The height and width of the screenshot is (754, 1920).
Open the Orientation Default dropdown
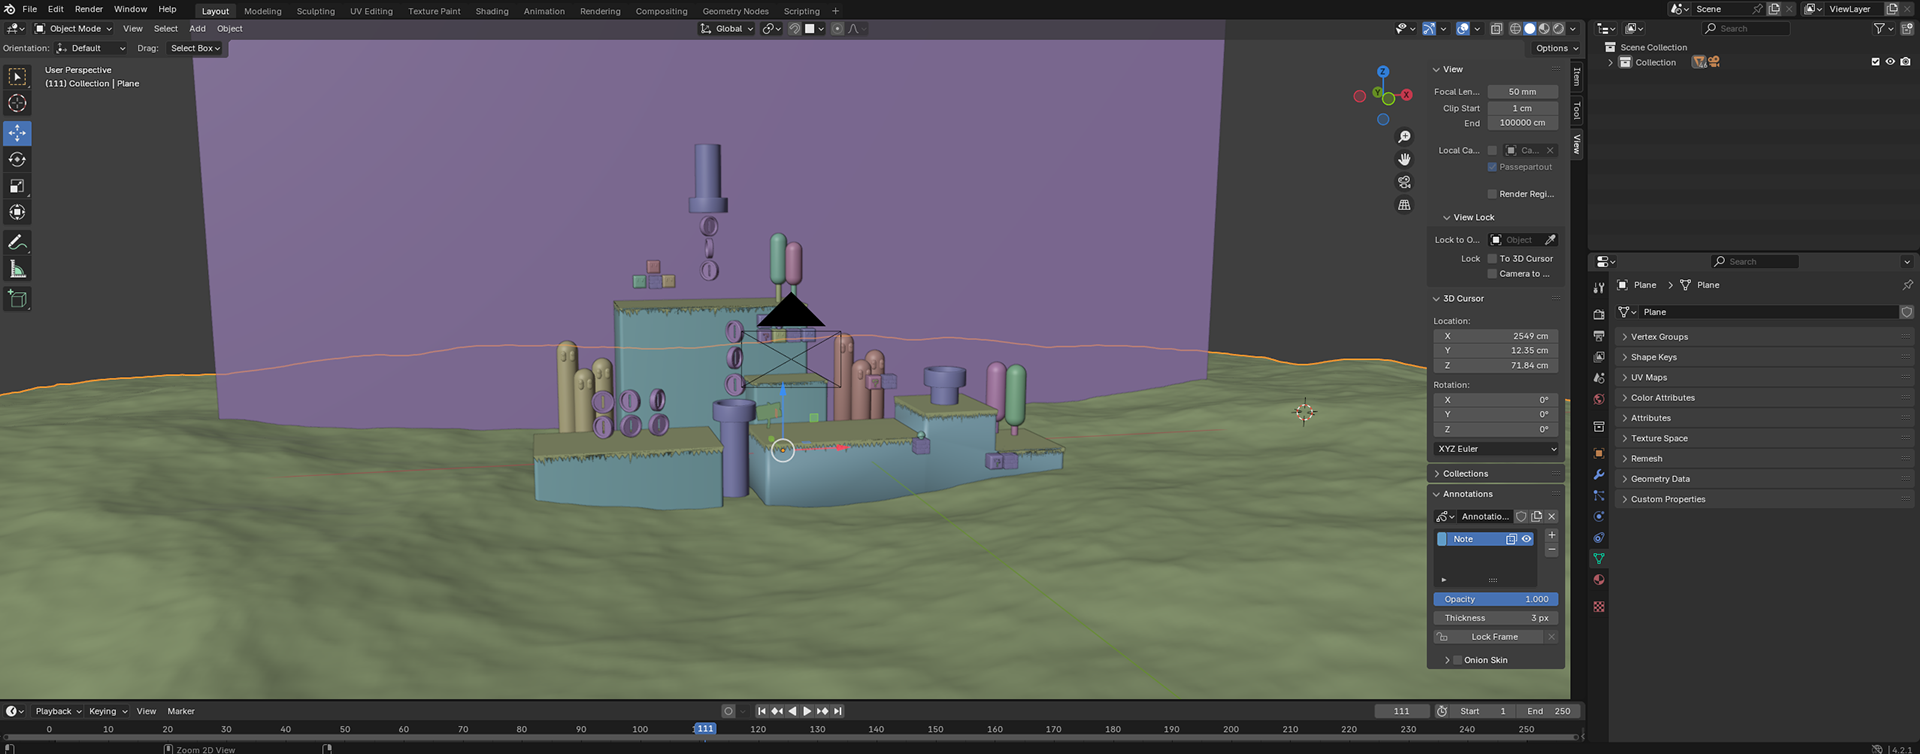click(x=91, y=48)
